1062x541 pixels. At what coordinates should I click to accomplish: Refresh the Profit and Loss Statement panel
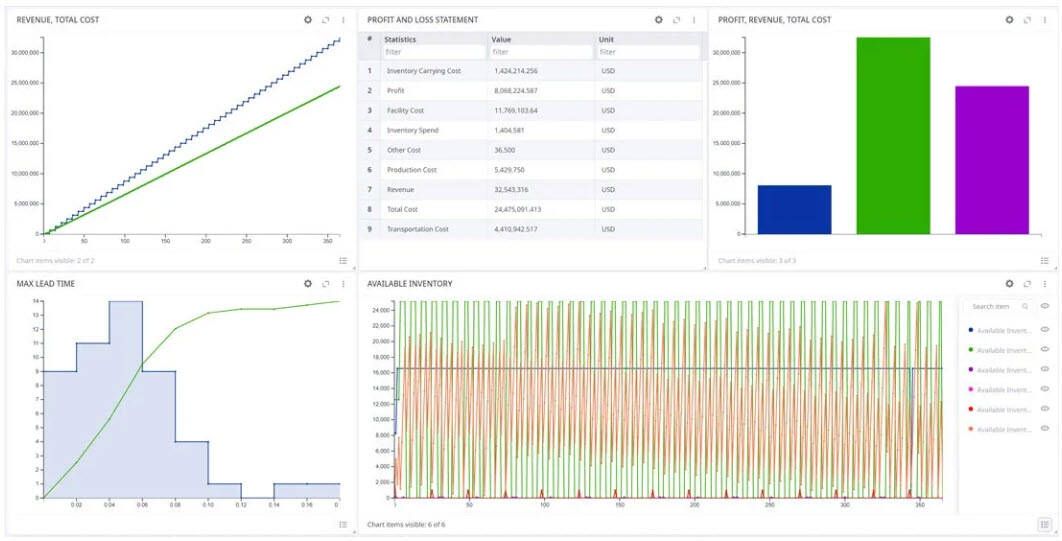(x=676, y=20)
